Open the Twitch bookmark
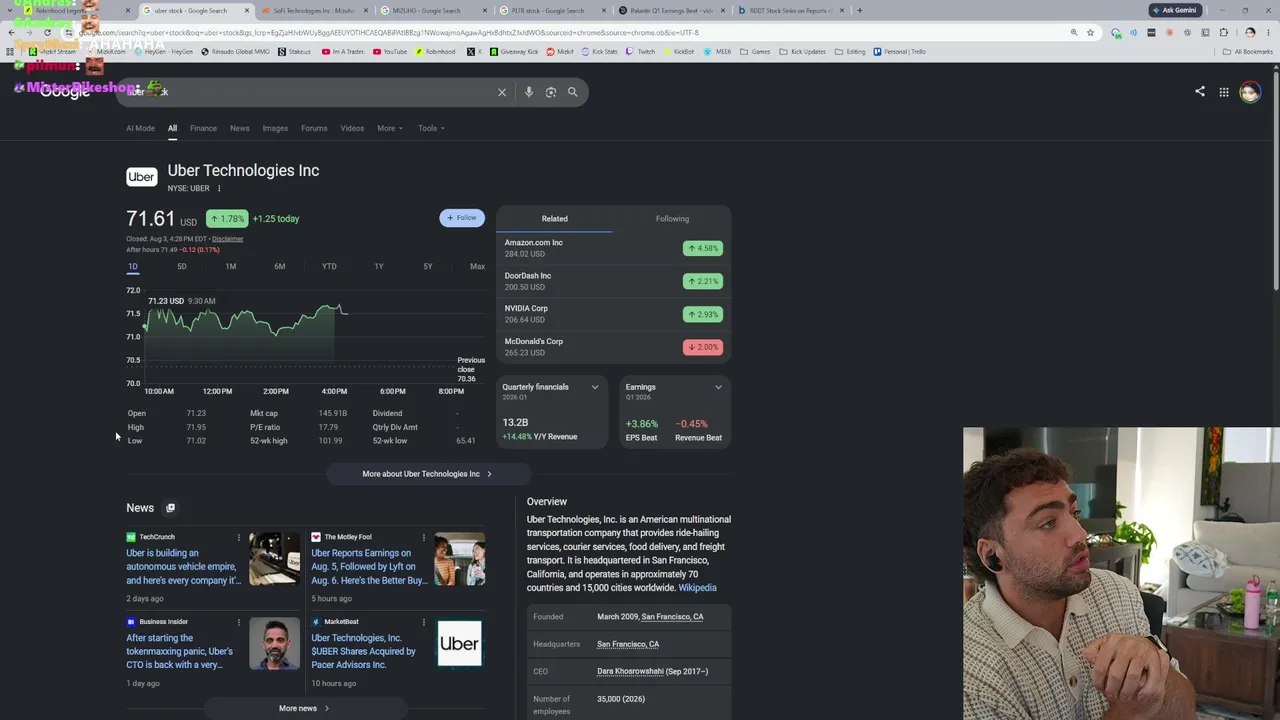 (641, 51)
